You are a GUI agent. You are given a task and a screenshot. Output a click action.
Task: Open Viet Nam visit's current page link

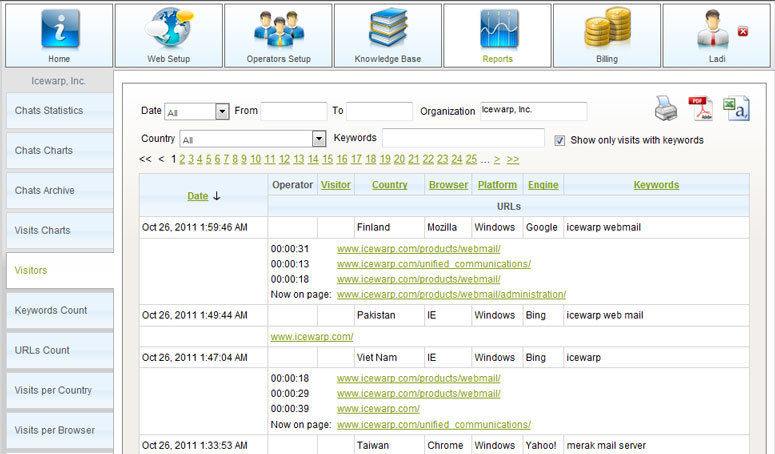[434, 425]
